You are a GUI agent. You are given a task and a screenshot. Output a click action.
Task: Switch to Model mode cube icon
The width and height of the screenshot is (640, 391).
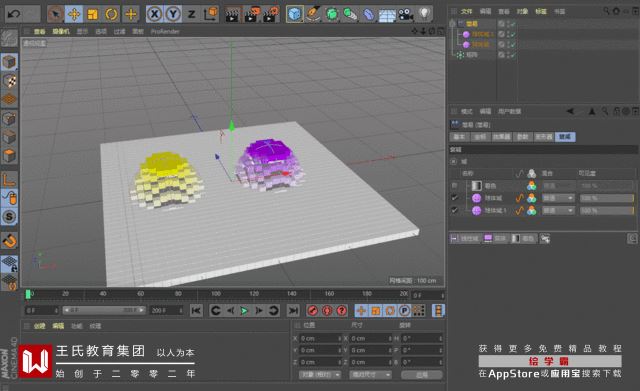[9, 62]
